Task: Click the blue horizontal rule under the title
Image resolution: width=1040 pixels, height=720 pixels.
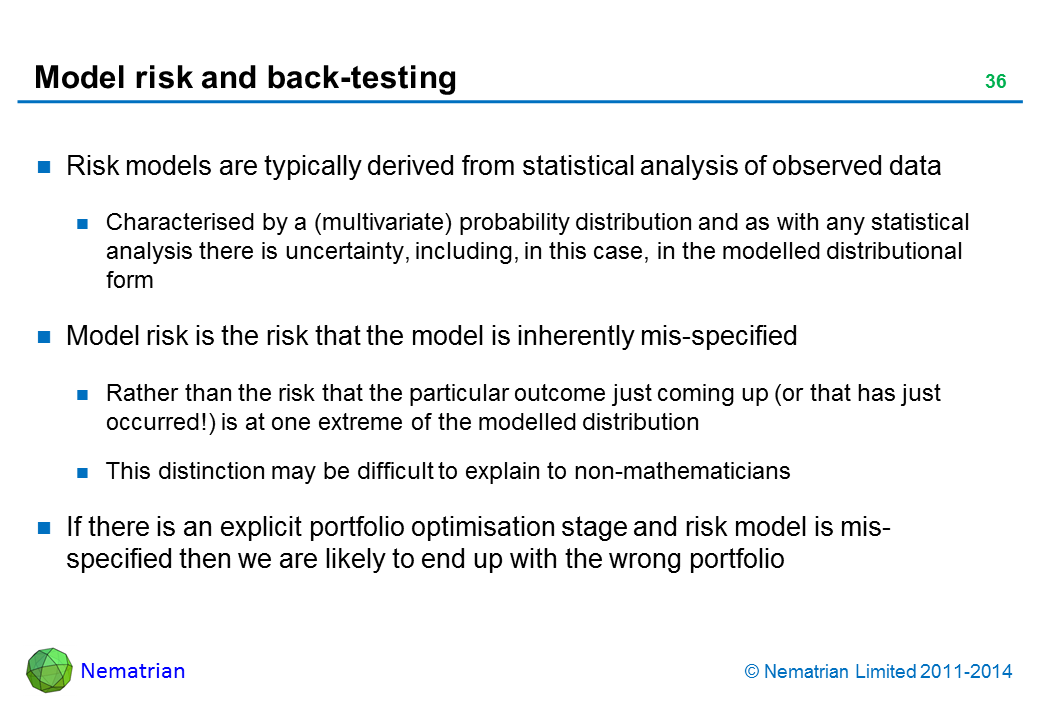Action: click(x=519, y=101)
